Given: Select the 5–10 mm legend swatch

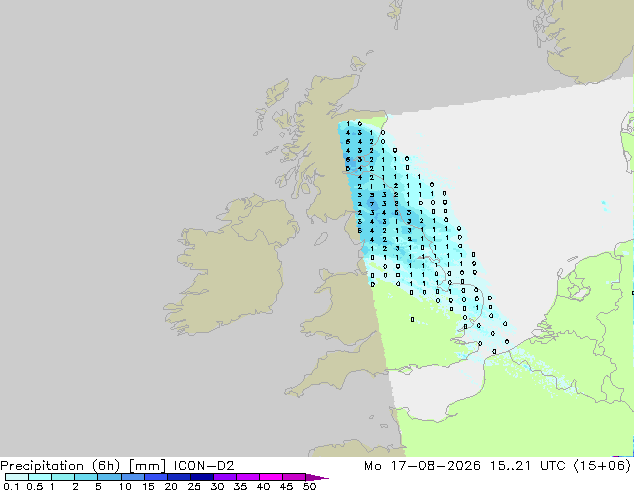Looking at the screenshot, I should click(x=109, y=477).
